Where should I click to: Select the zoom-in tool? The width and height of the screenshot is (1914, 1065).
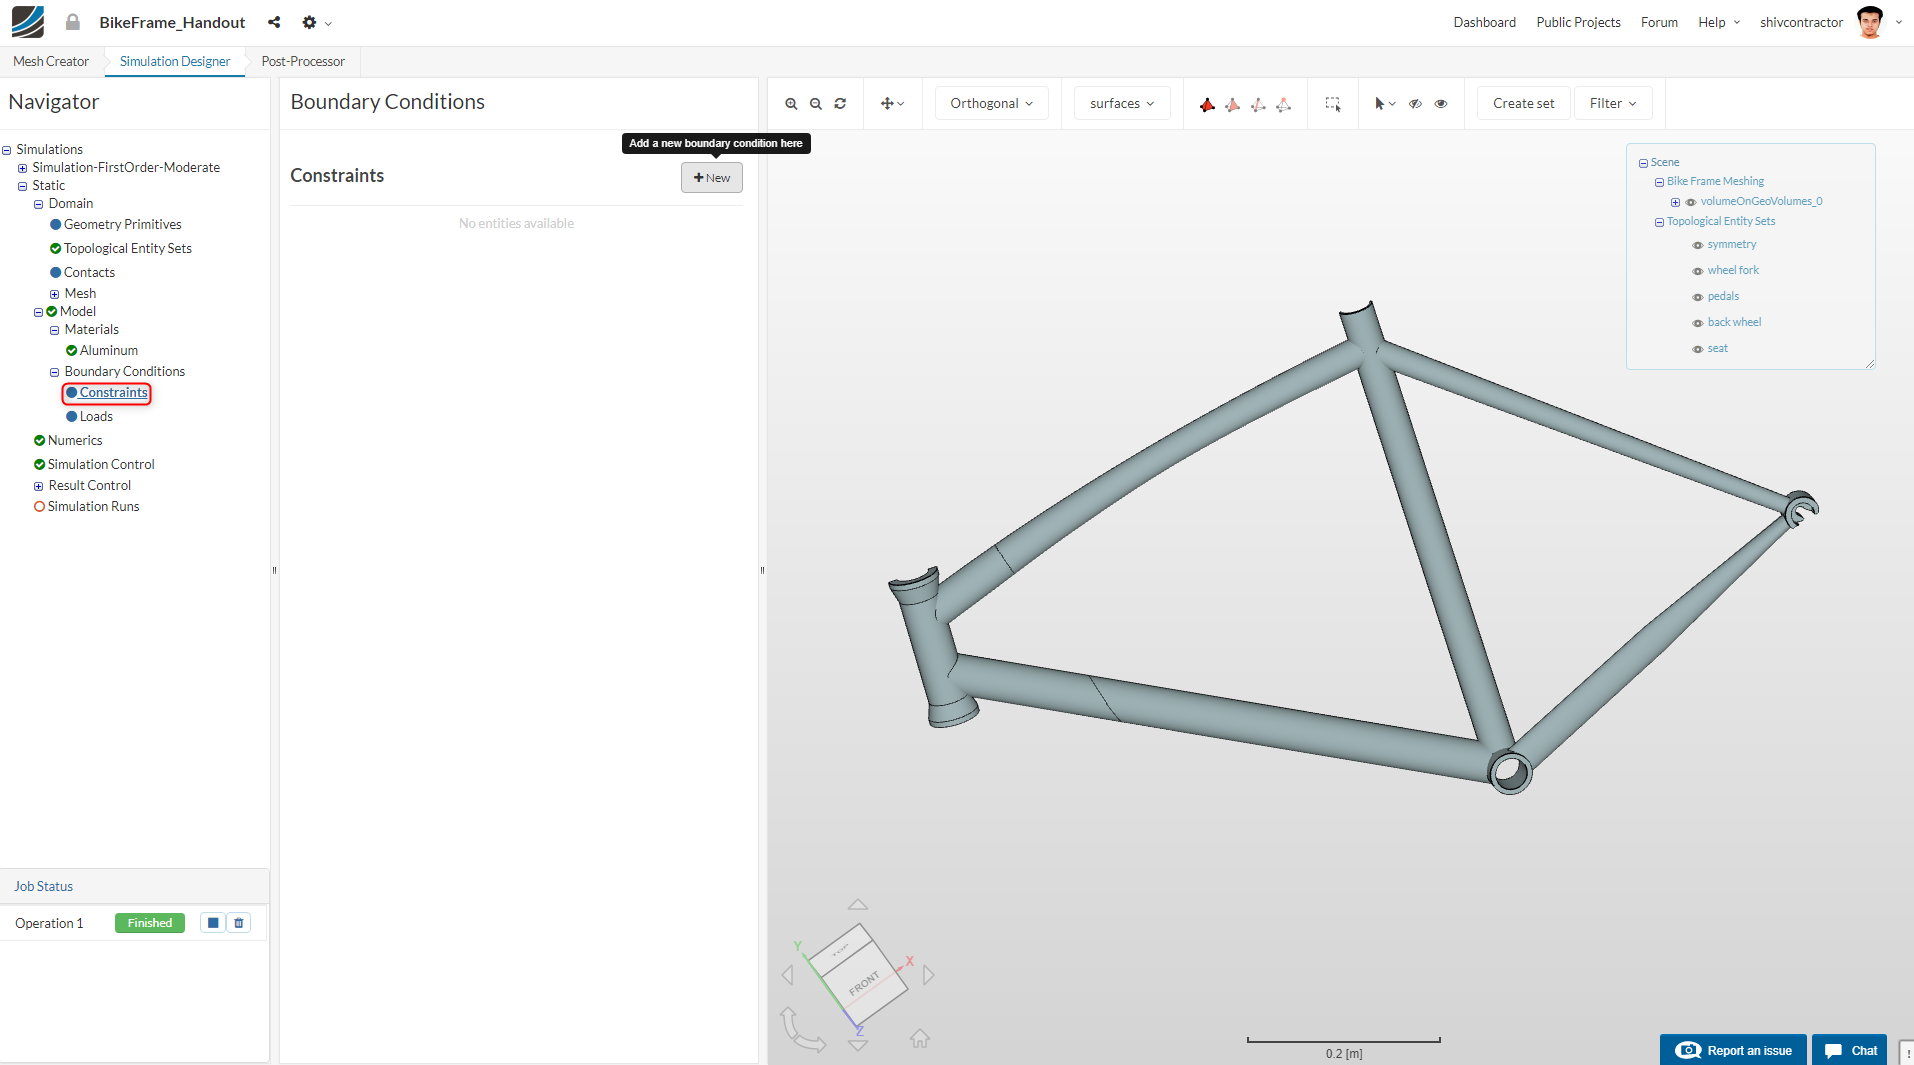[791, 103]
